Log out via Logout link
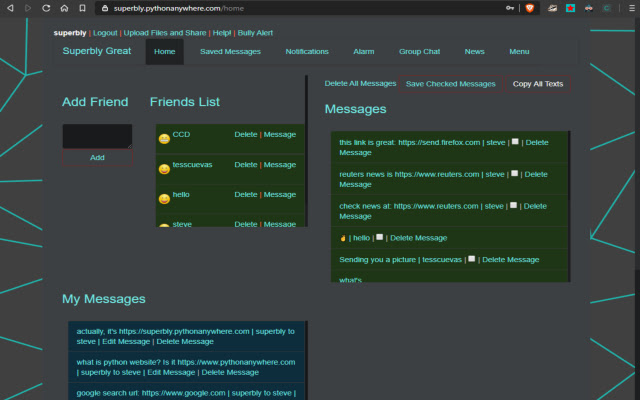The height and width of the screenshot is (400, 640). coord(105,33)
